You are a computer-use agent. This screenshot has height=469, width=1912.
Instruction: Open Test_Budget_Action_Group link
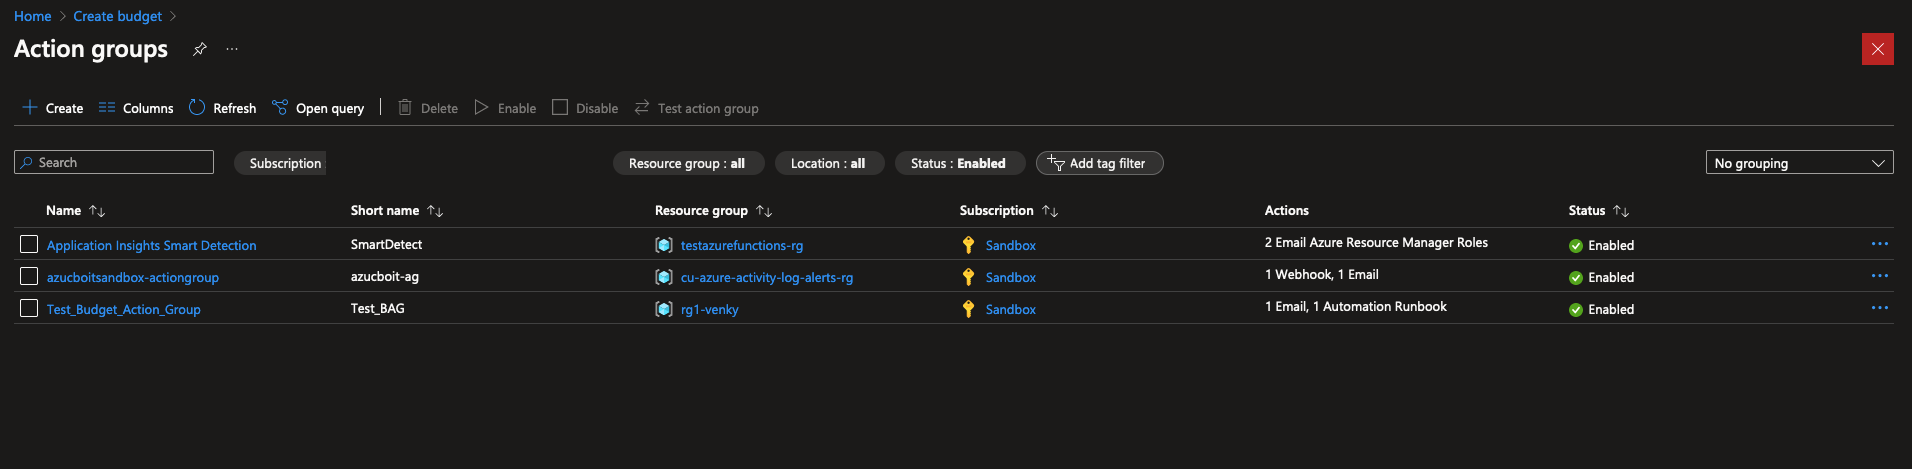(124, 309)
